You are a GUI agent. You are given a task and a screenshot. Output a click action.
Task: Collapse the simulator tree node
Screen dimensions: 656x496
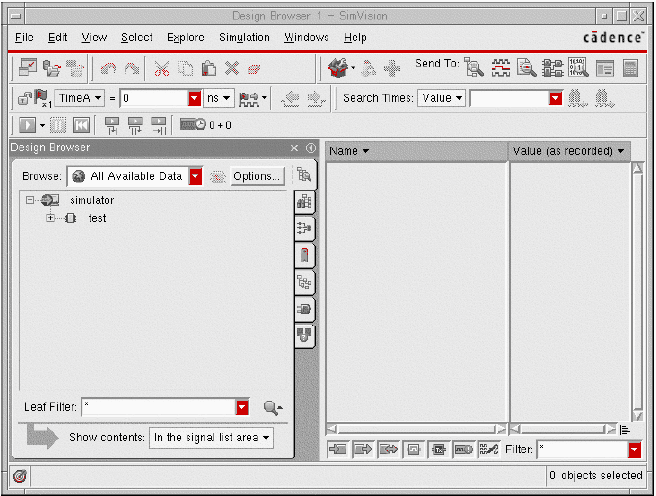[x=30, y=200]
